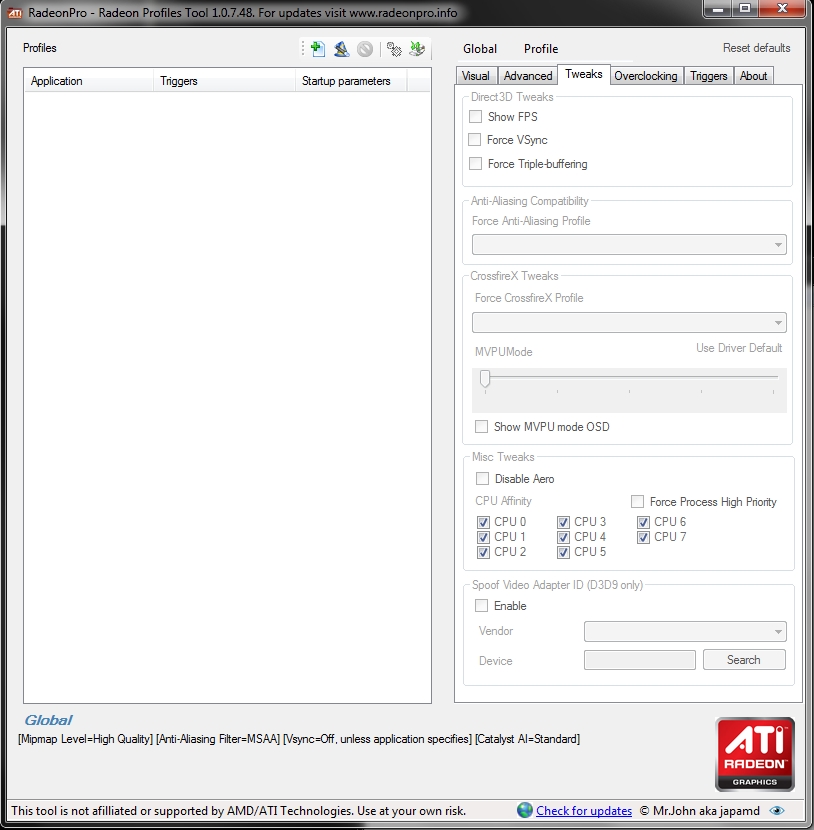Viewport: 814px width, 830px height.
Task: Minimize the RadeonPro window
Action: point(718,9)
